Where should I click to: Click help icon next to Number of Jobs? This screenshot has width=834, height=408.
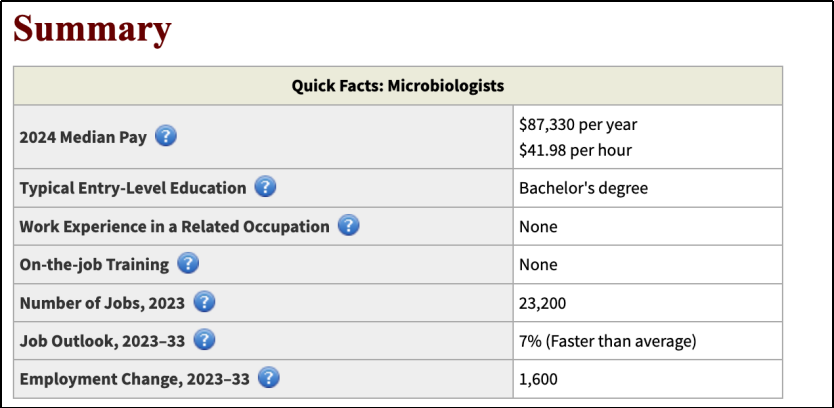coord(204,302)
